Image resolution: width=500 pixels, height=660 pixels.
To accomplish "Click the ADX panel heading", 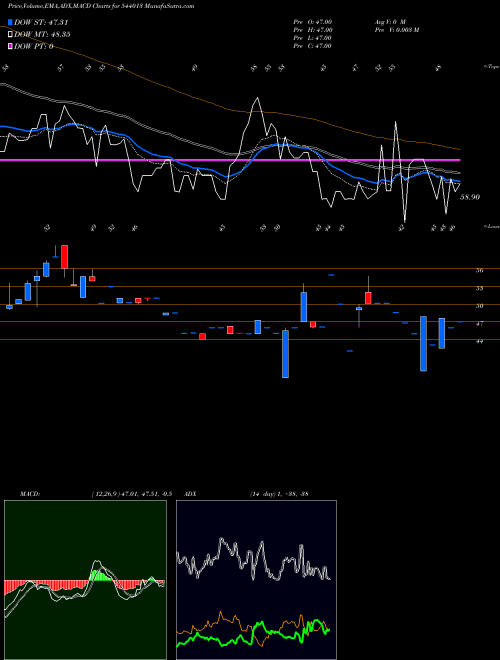I will click(x=190, y=493).
